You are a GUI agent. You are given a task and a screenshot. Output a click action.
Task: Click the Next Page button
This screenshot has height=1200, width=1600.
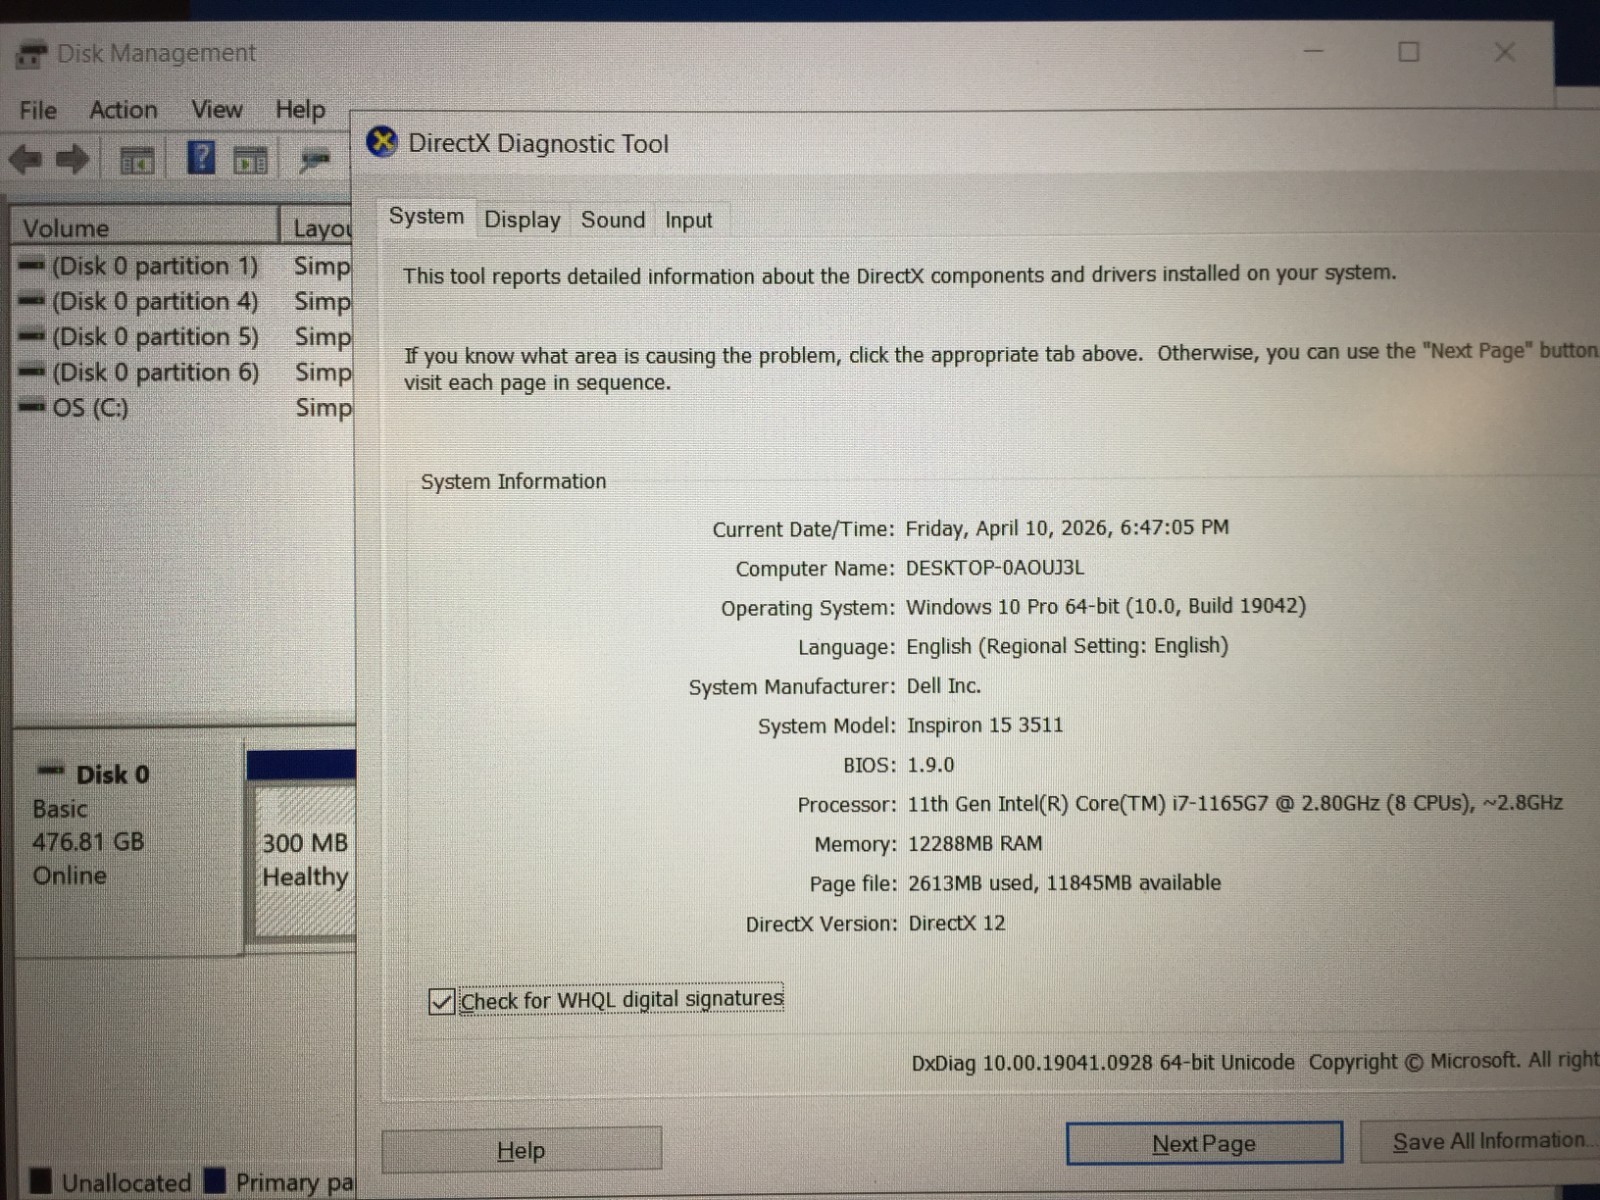pyautogui.click(x=1204, y=1143)
